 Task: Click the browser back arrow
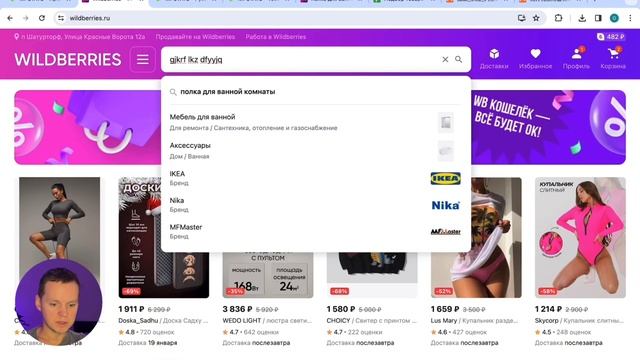(x=10, y=18)
